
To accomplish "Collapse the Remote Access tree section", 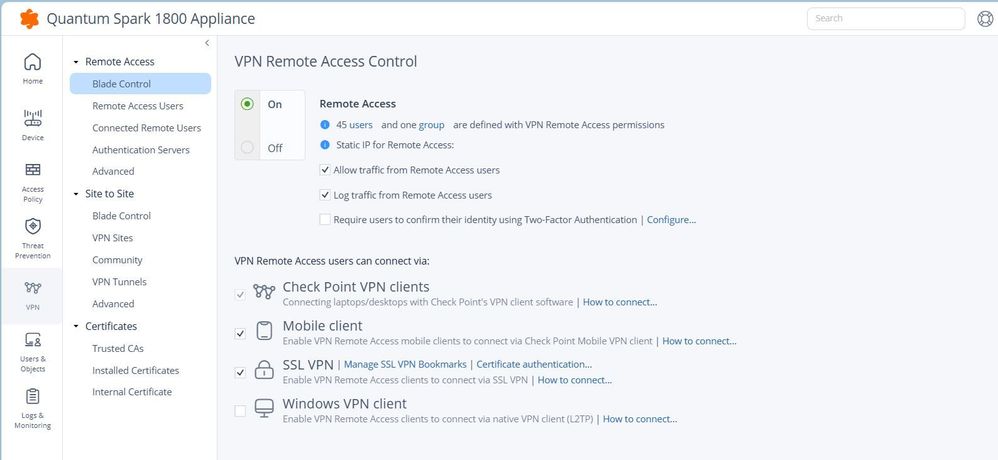I will coord(76,62).
